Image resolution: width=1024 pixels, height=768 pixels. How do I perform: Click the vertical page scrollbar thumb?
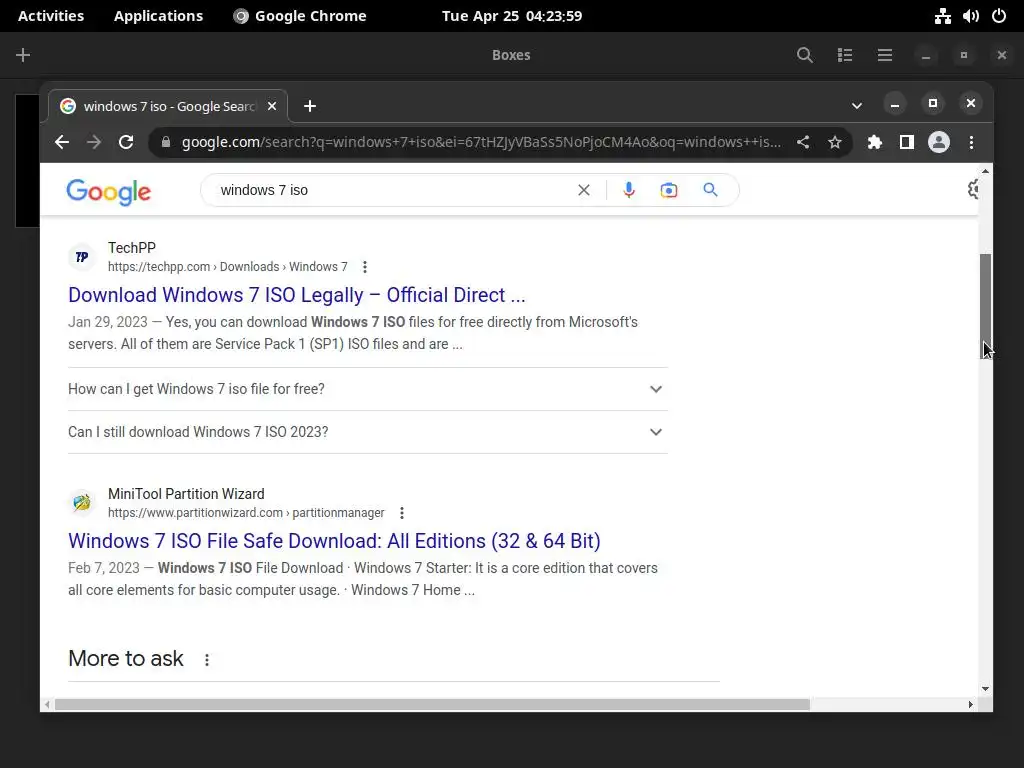pos(985,306)
